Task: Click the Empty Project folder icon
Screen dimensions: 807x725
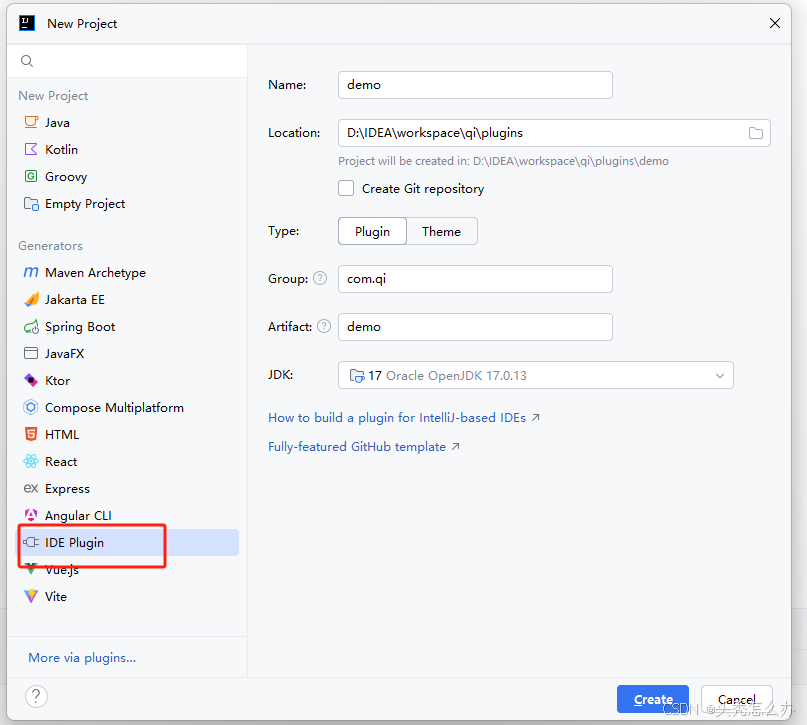Action: point(31,204)
